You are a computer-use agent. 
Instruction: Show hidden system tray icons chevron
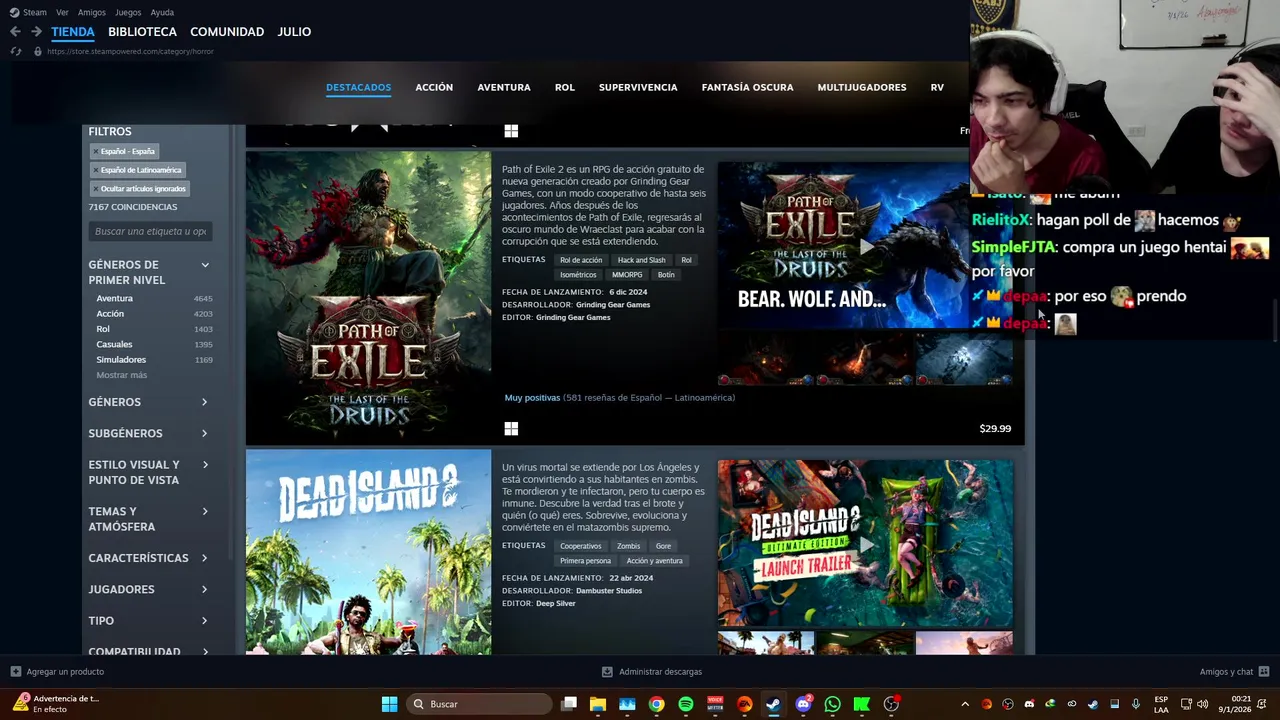pyautogui.click(x=965, y=704)
